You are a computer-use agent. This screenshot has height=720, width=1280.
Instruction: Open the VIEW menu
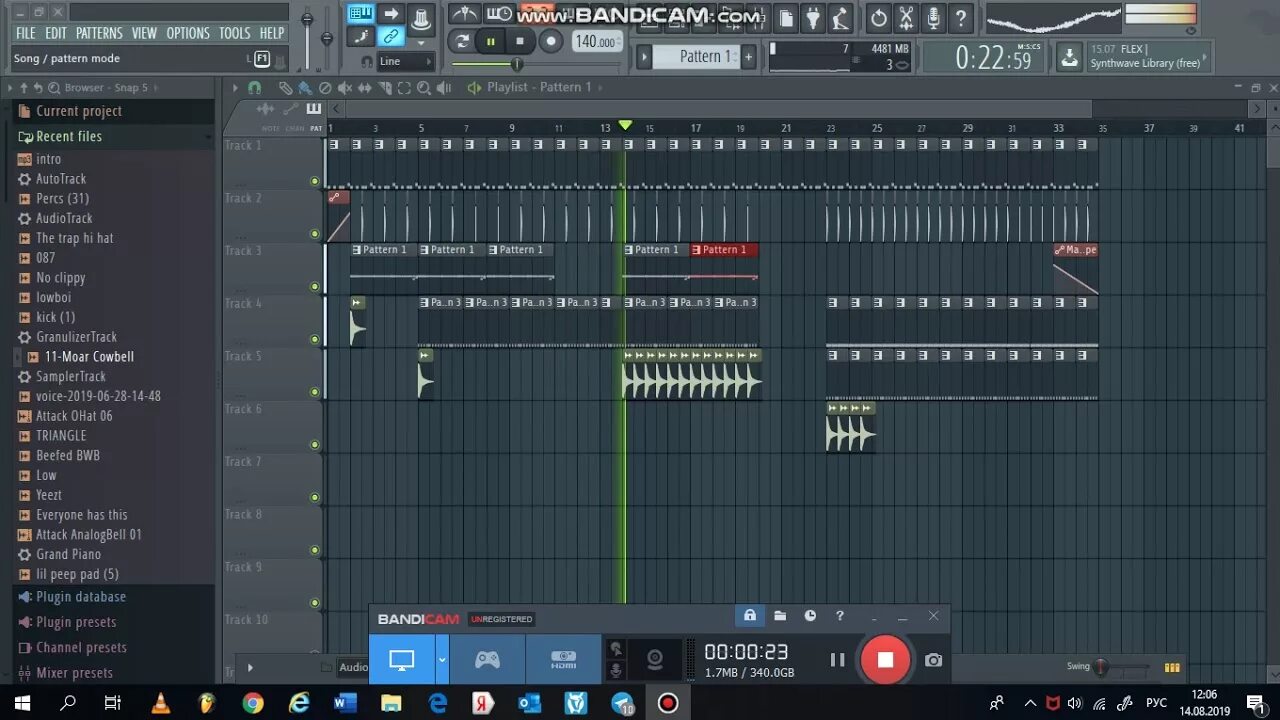144,33
